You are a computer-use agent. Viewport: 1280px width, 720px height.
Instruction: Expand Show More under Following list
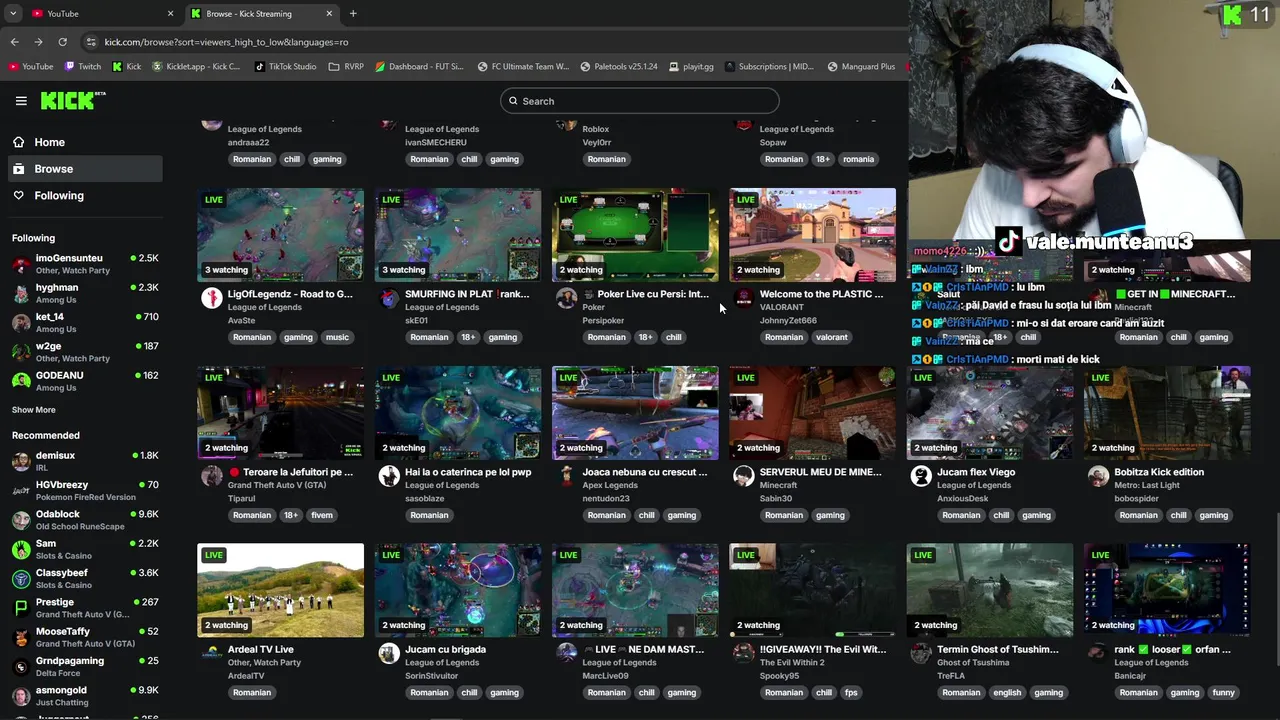pyautogui.click(x=34, y=410)
